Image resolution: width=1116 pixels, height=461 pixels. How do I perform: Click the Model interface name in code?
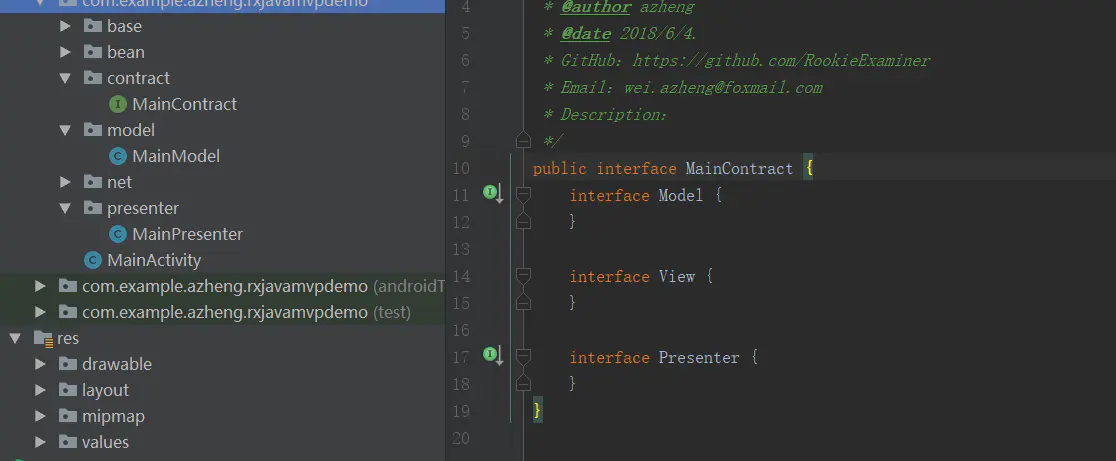(680, 195)
